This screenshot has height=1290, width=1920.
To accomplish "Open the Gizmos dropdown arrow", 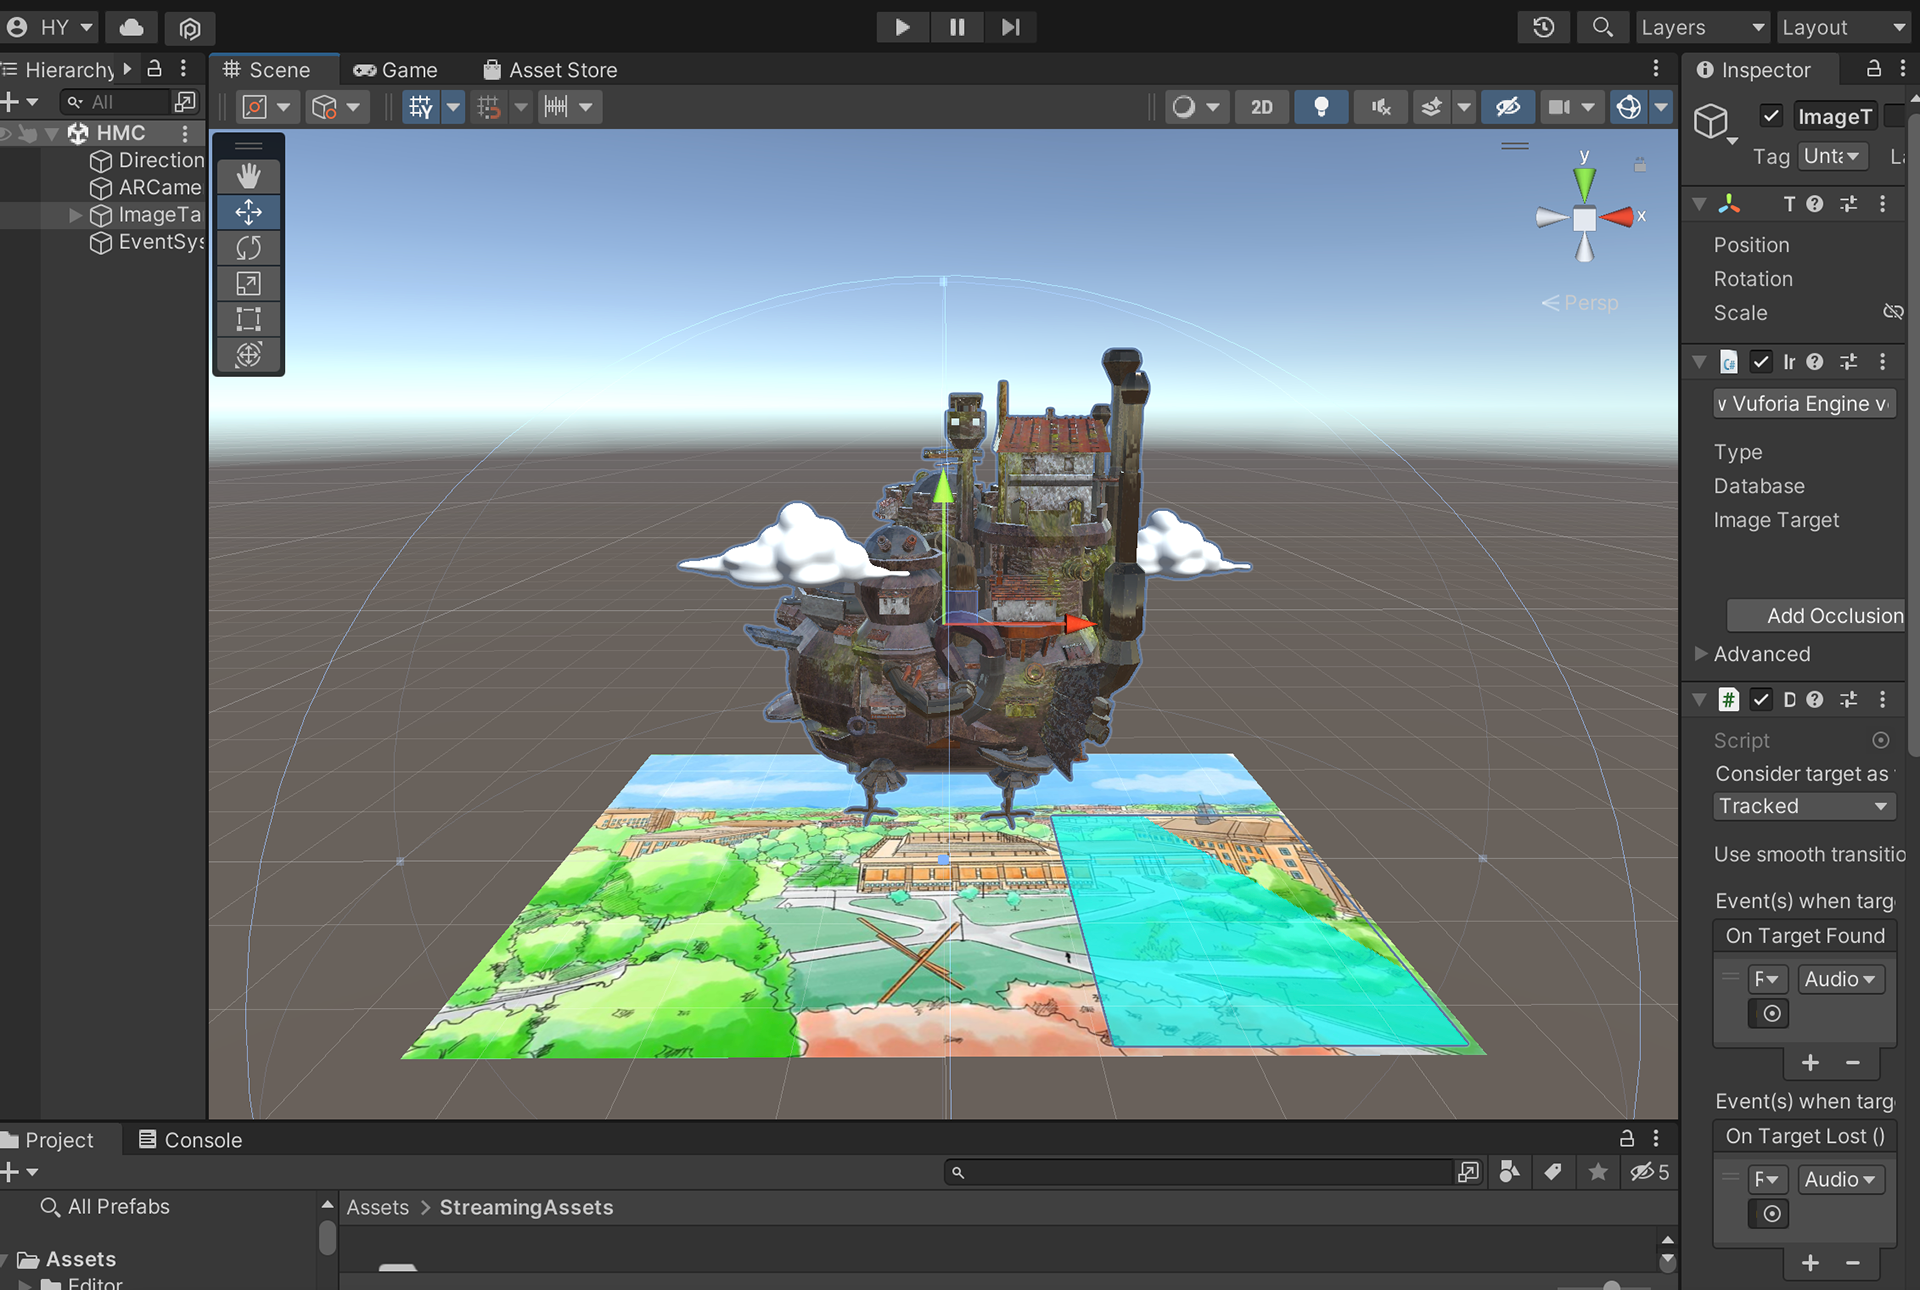I will [x=1661, y=107].
